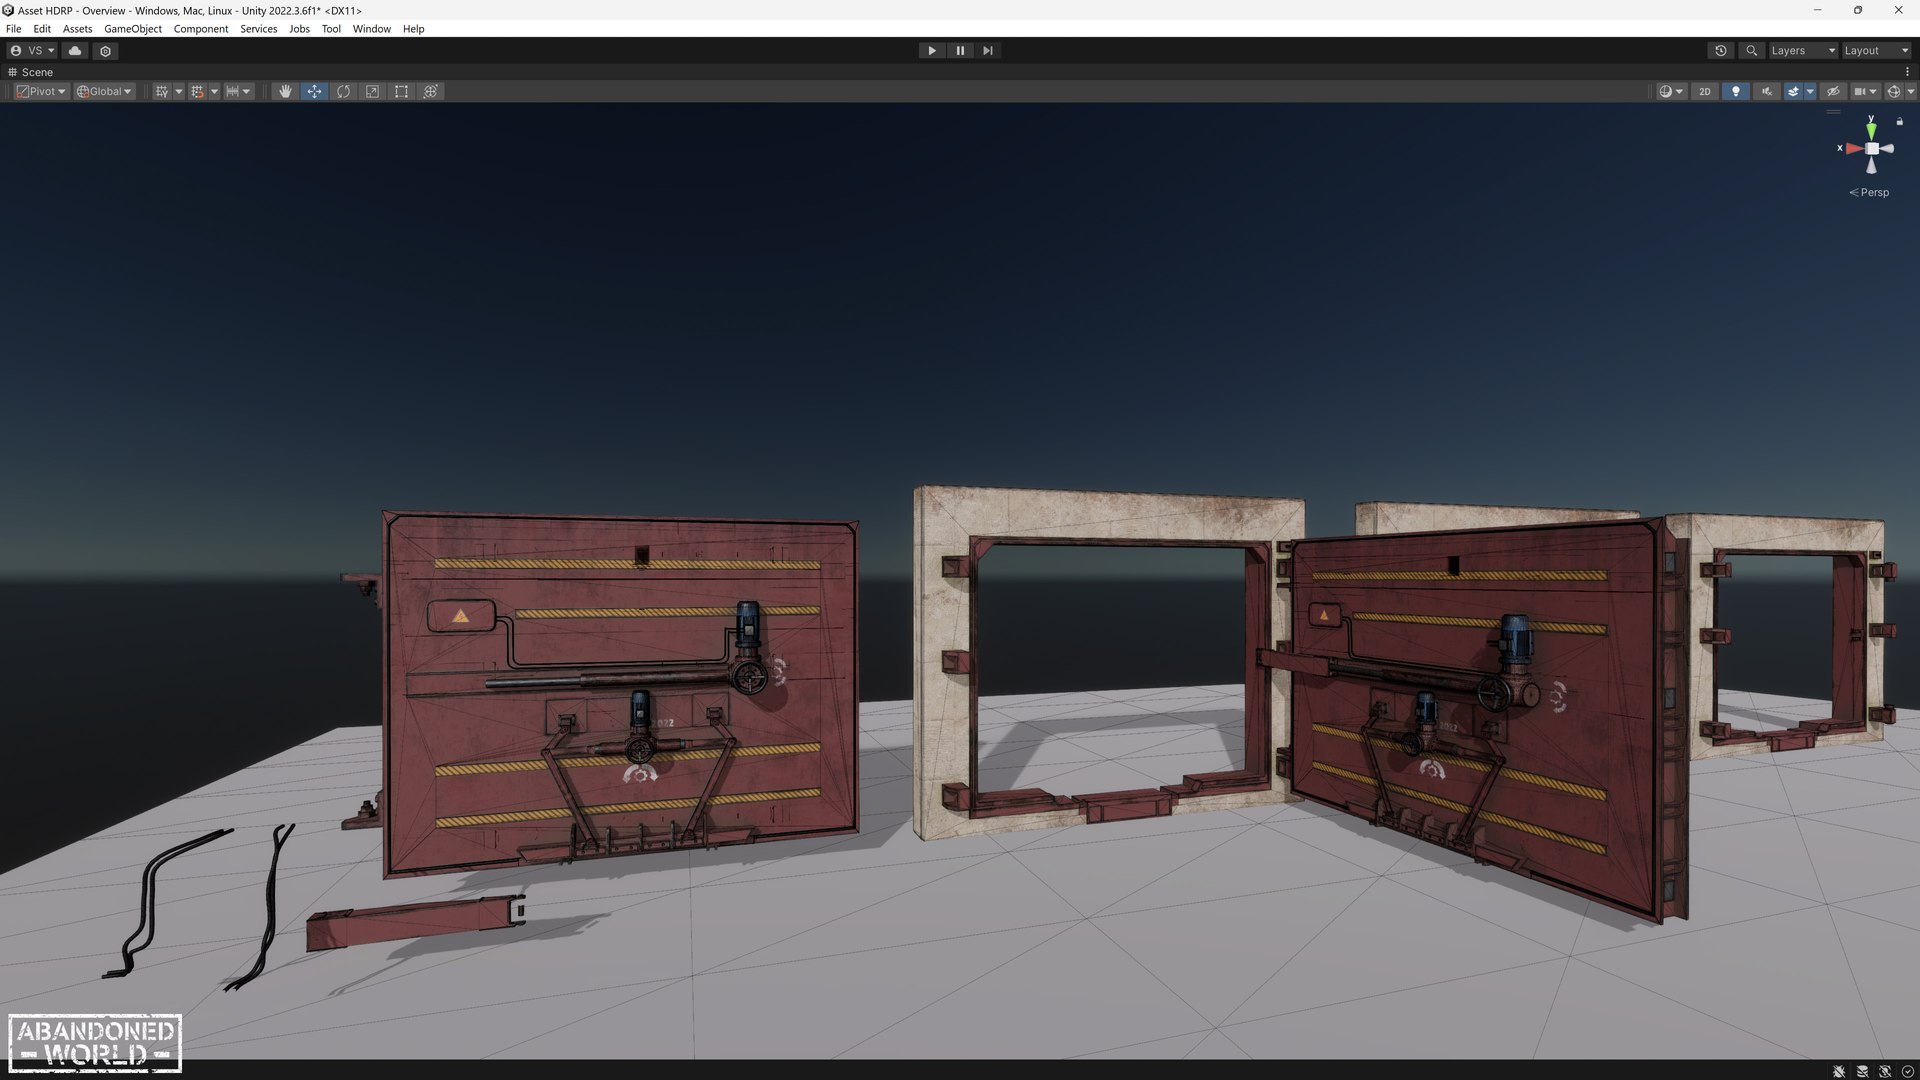Image resolution: width=1920 pixels, height=1080 pixels.
Task: Click the search magnifier icon
Action: point(1751,50)
